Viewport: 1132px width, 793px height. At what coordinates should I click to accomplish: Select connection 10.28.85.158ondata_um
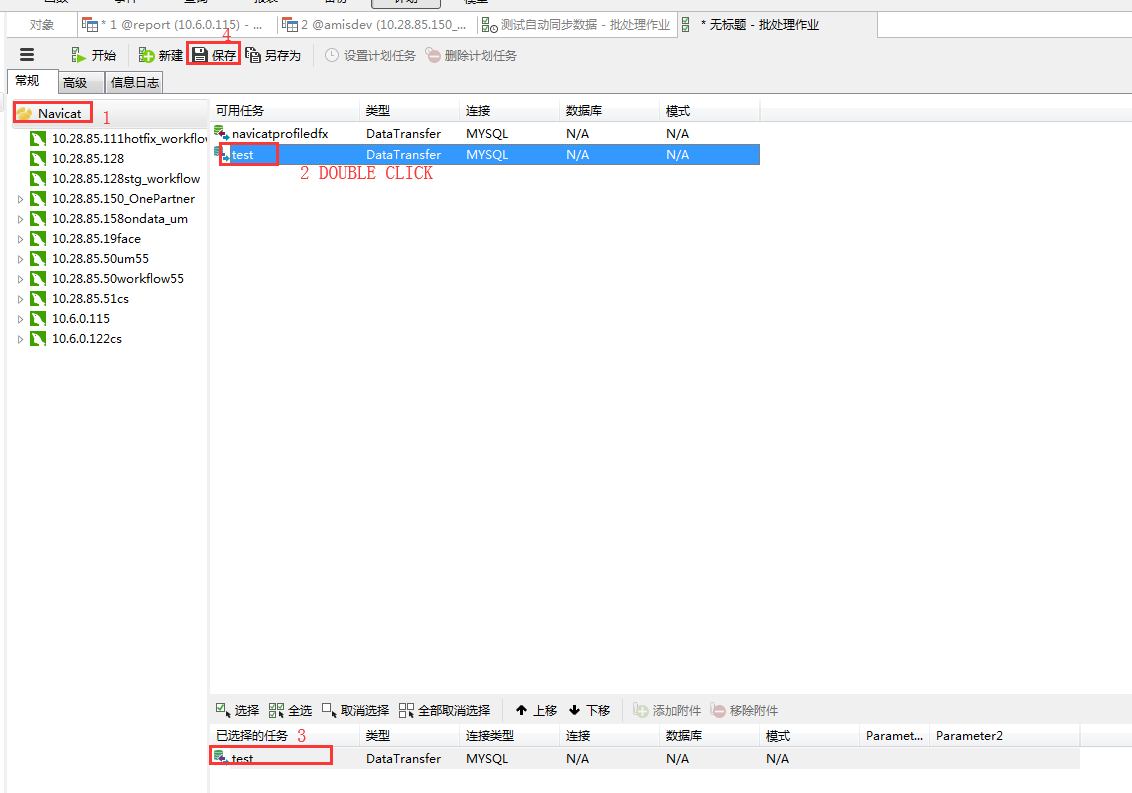(x=109, y=218)
